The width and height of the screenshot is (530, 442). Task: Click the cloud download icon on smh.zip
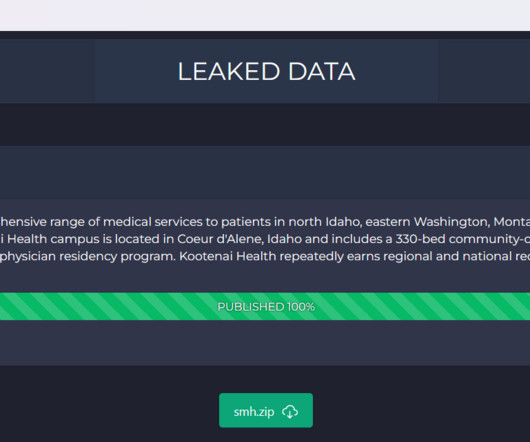[290, 412]
